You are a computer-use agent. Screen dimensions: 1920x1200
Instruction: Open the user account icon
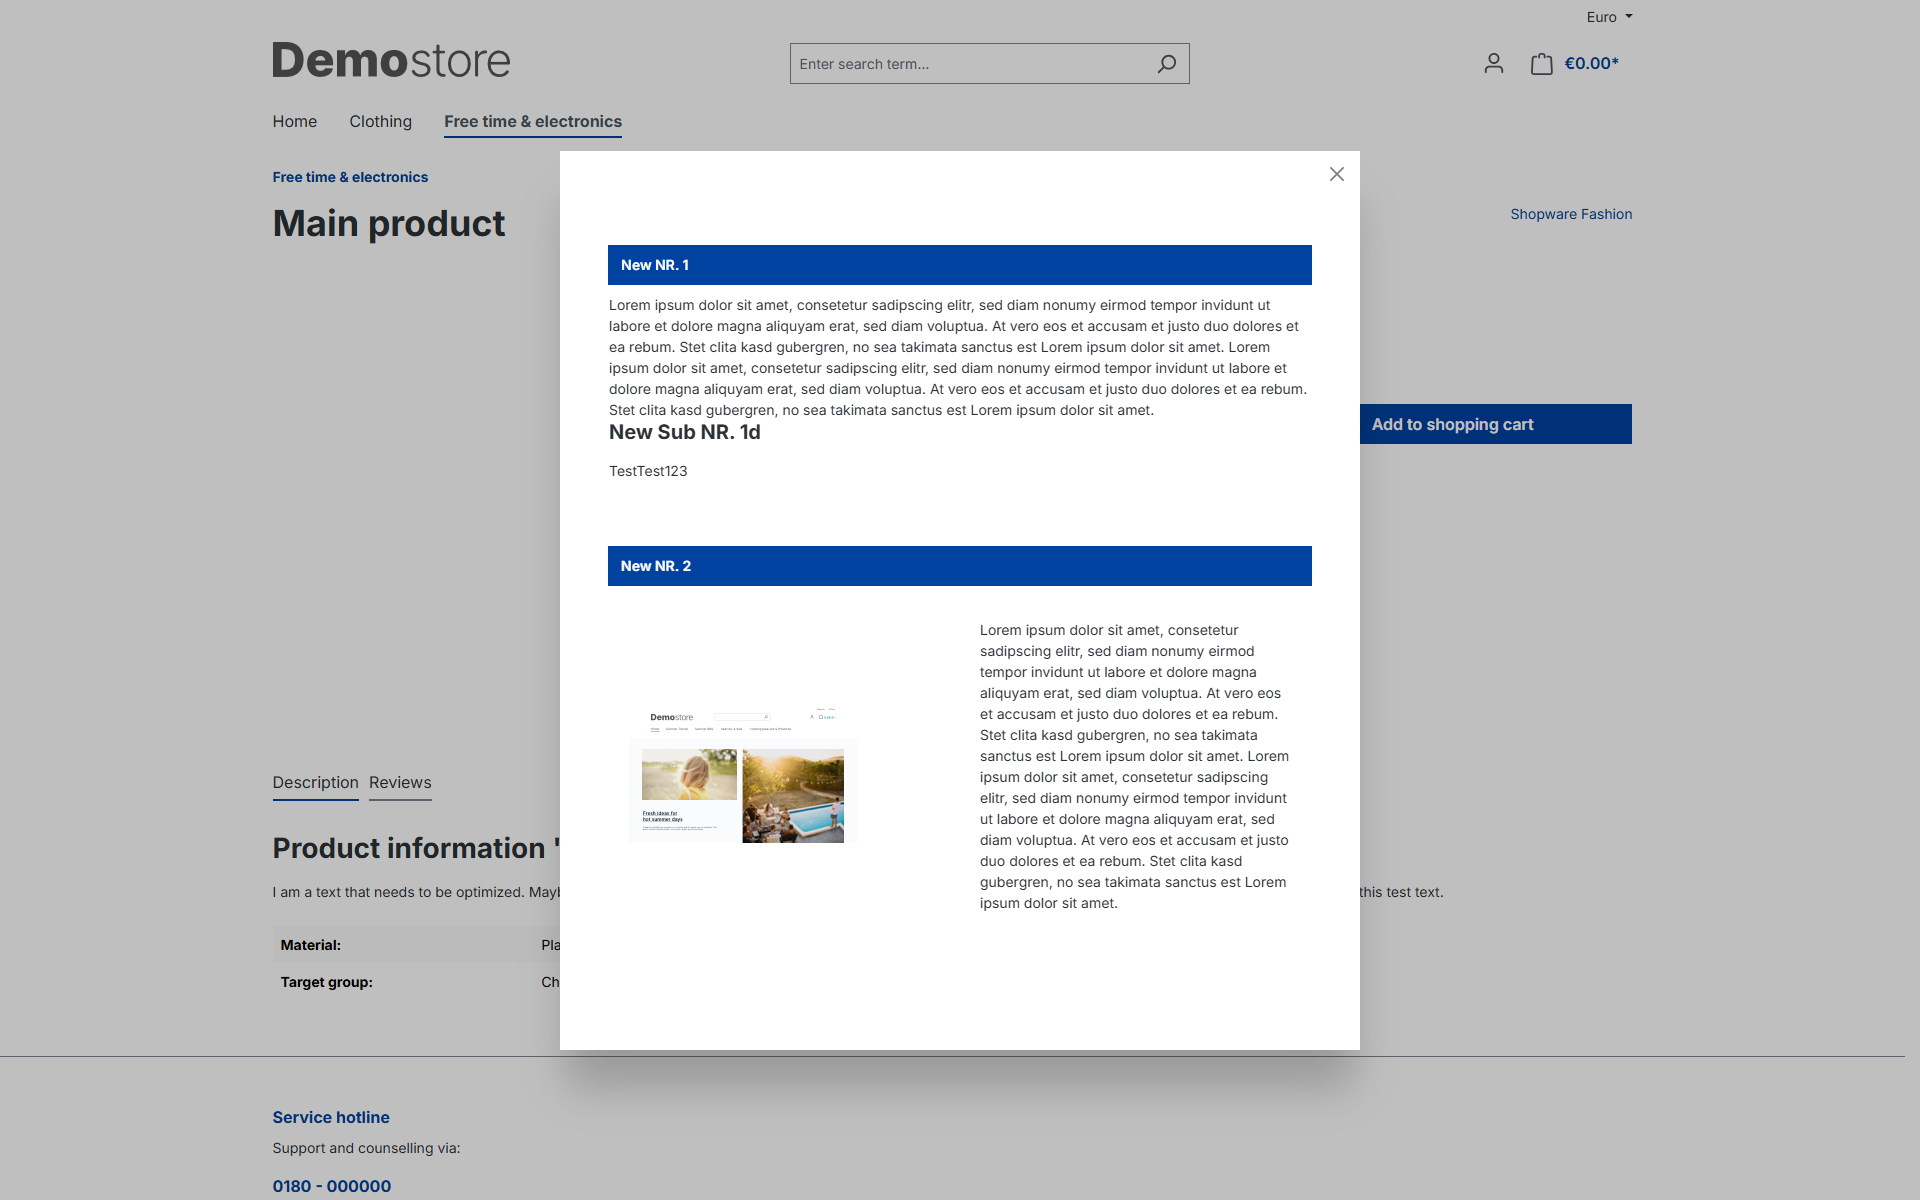1494,64
